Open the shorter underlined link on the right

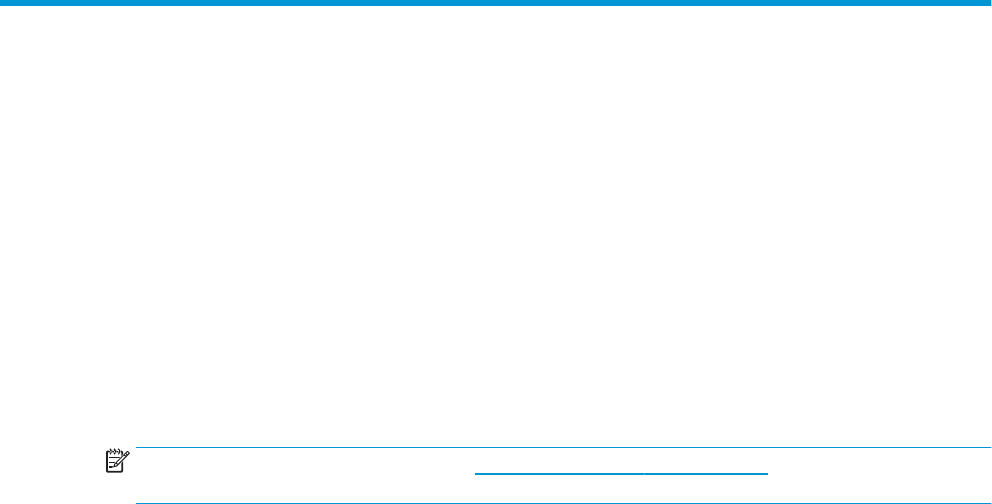[706, 473]
